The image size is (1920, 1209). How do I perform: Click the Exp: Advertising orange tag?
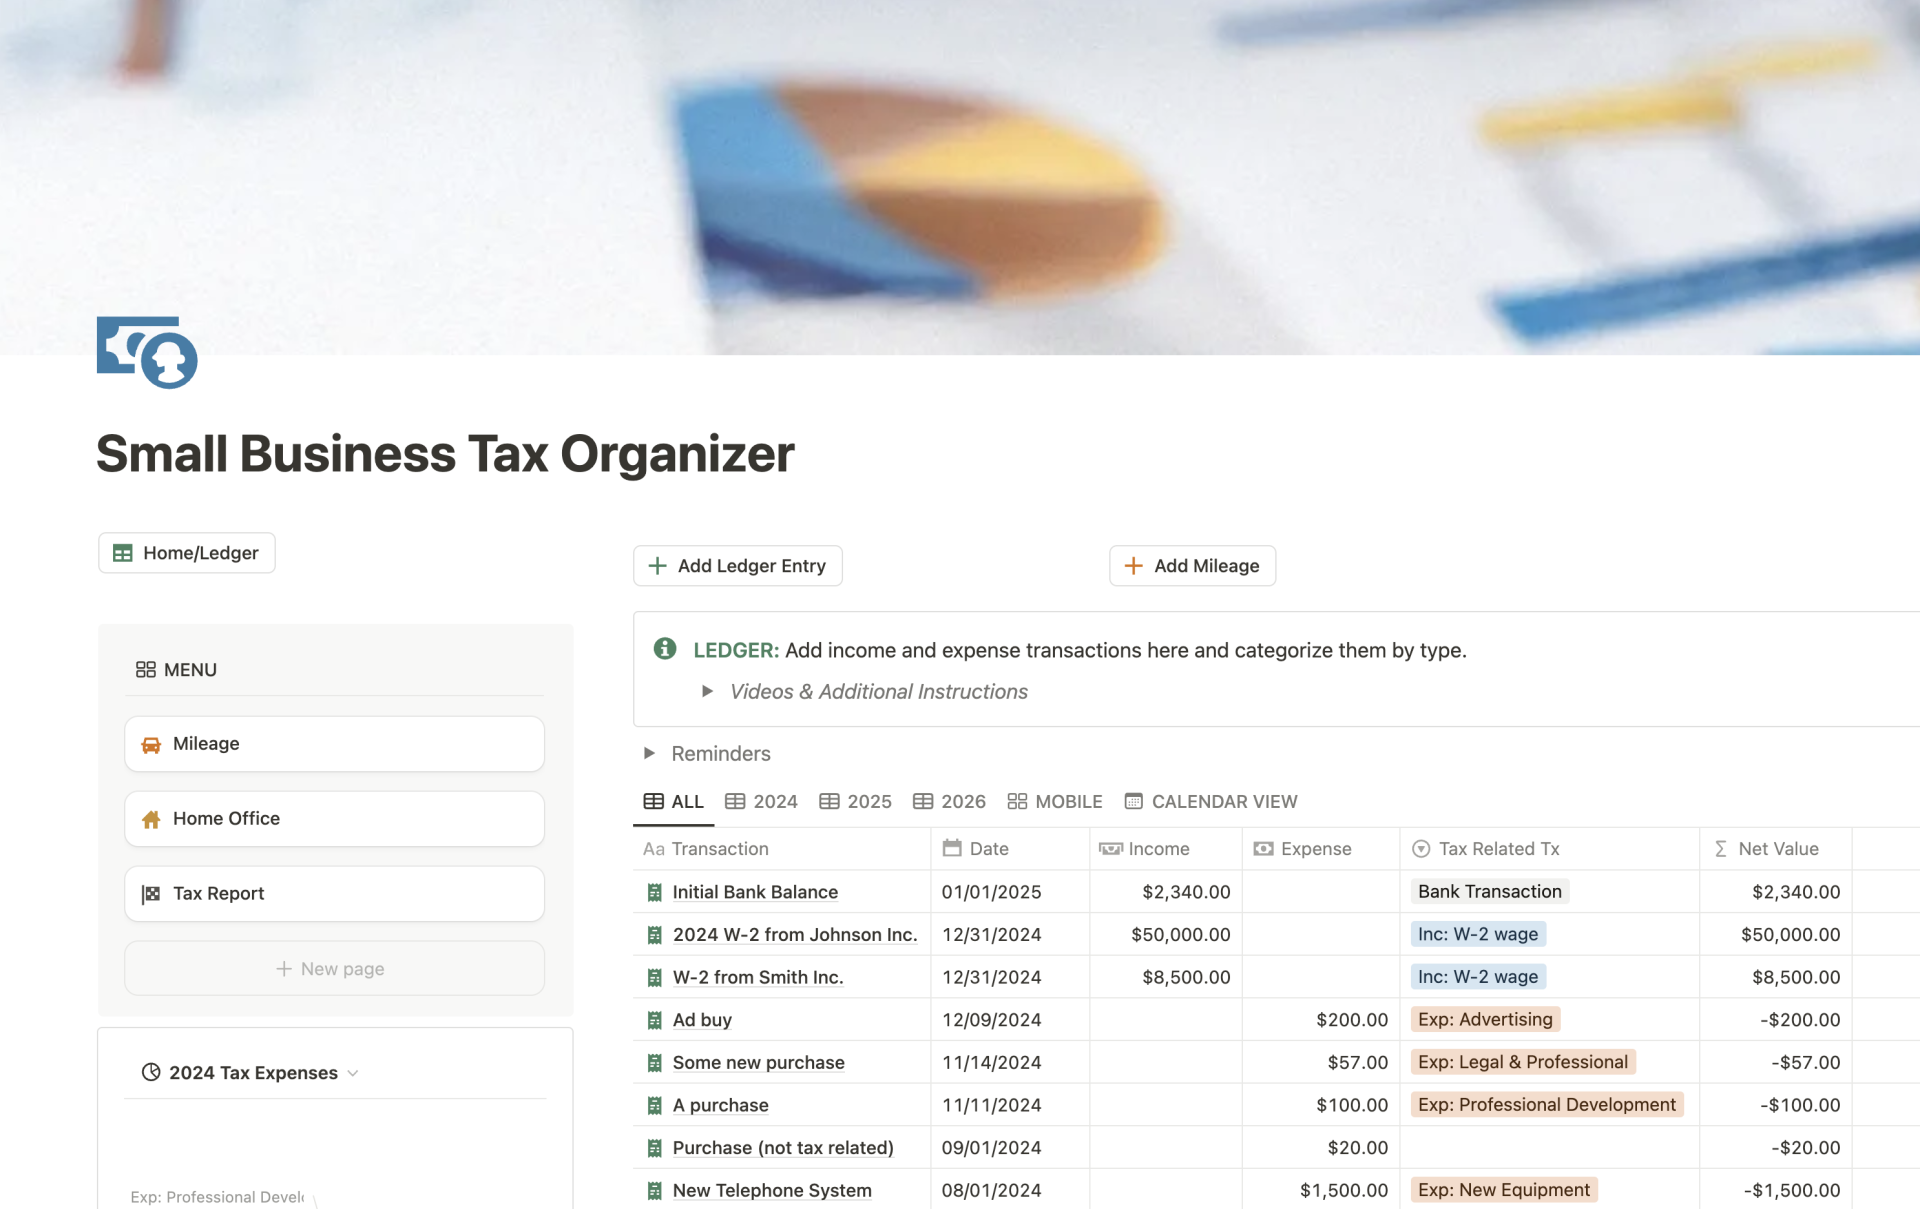coord(1484,1019)
